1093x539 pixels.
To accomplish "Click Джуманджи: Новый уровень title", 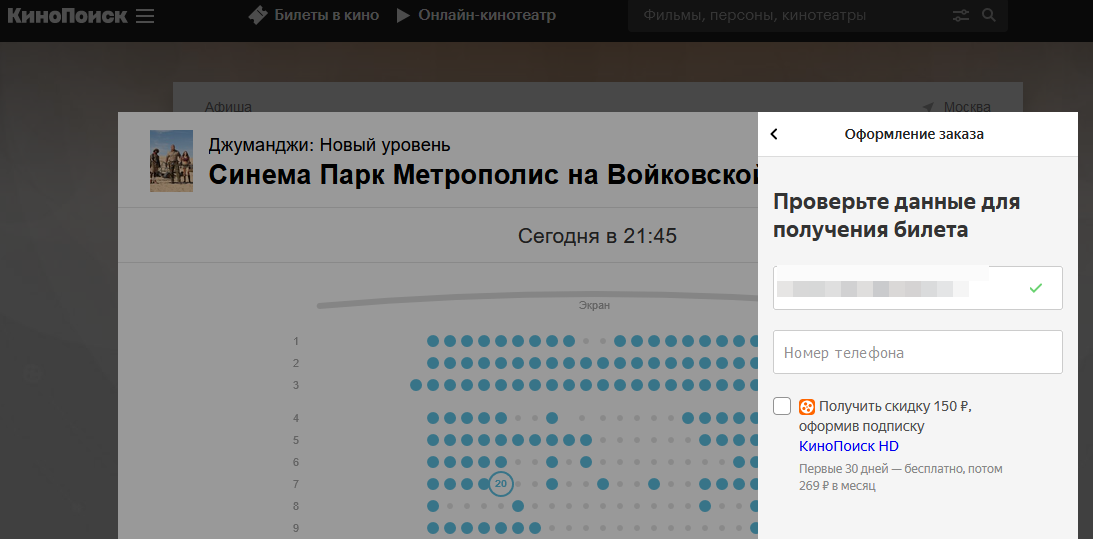I will tap(329, 145).
